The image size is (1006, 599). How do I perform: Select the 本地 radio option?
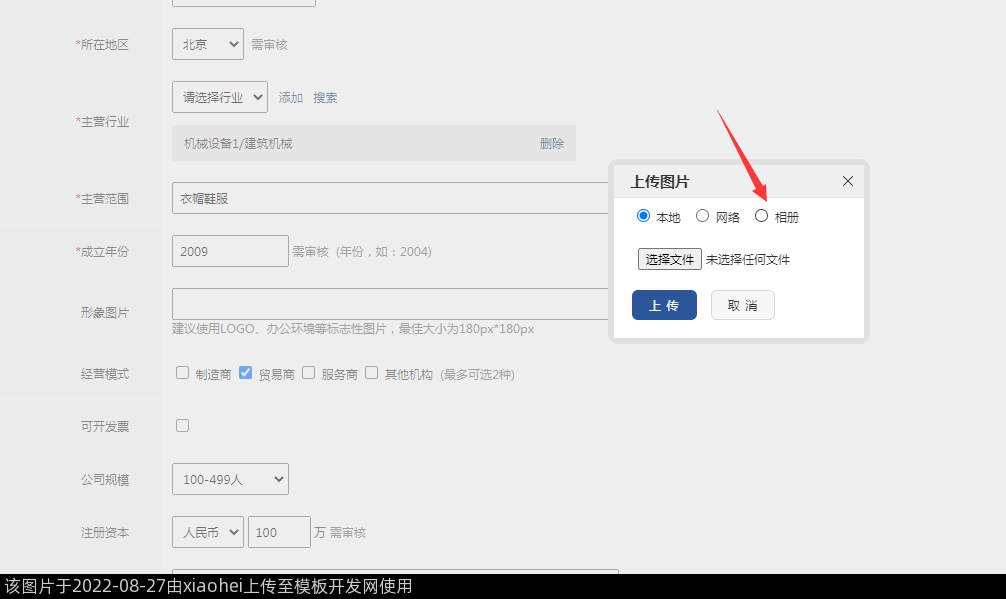[643, 216]
